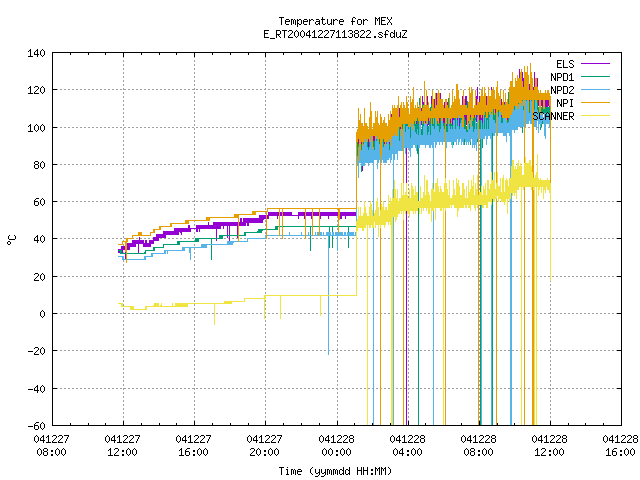Click the chart title 'Temperature for MEX'
This screenshot has width=640, height=480.
point(335,21)
